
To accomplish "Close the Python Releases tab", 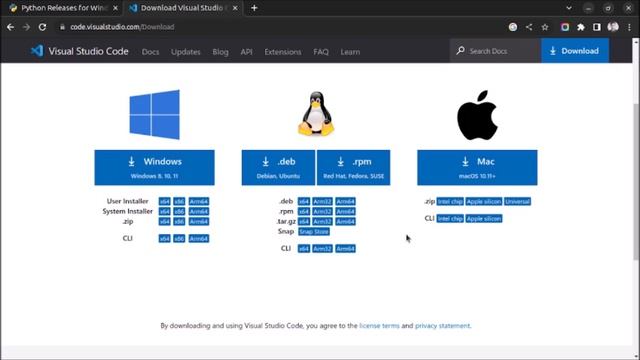I will pos(115,8).
